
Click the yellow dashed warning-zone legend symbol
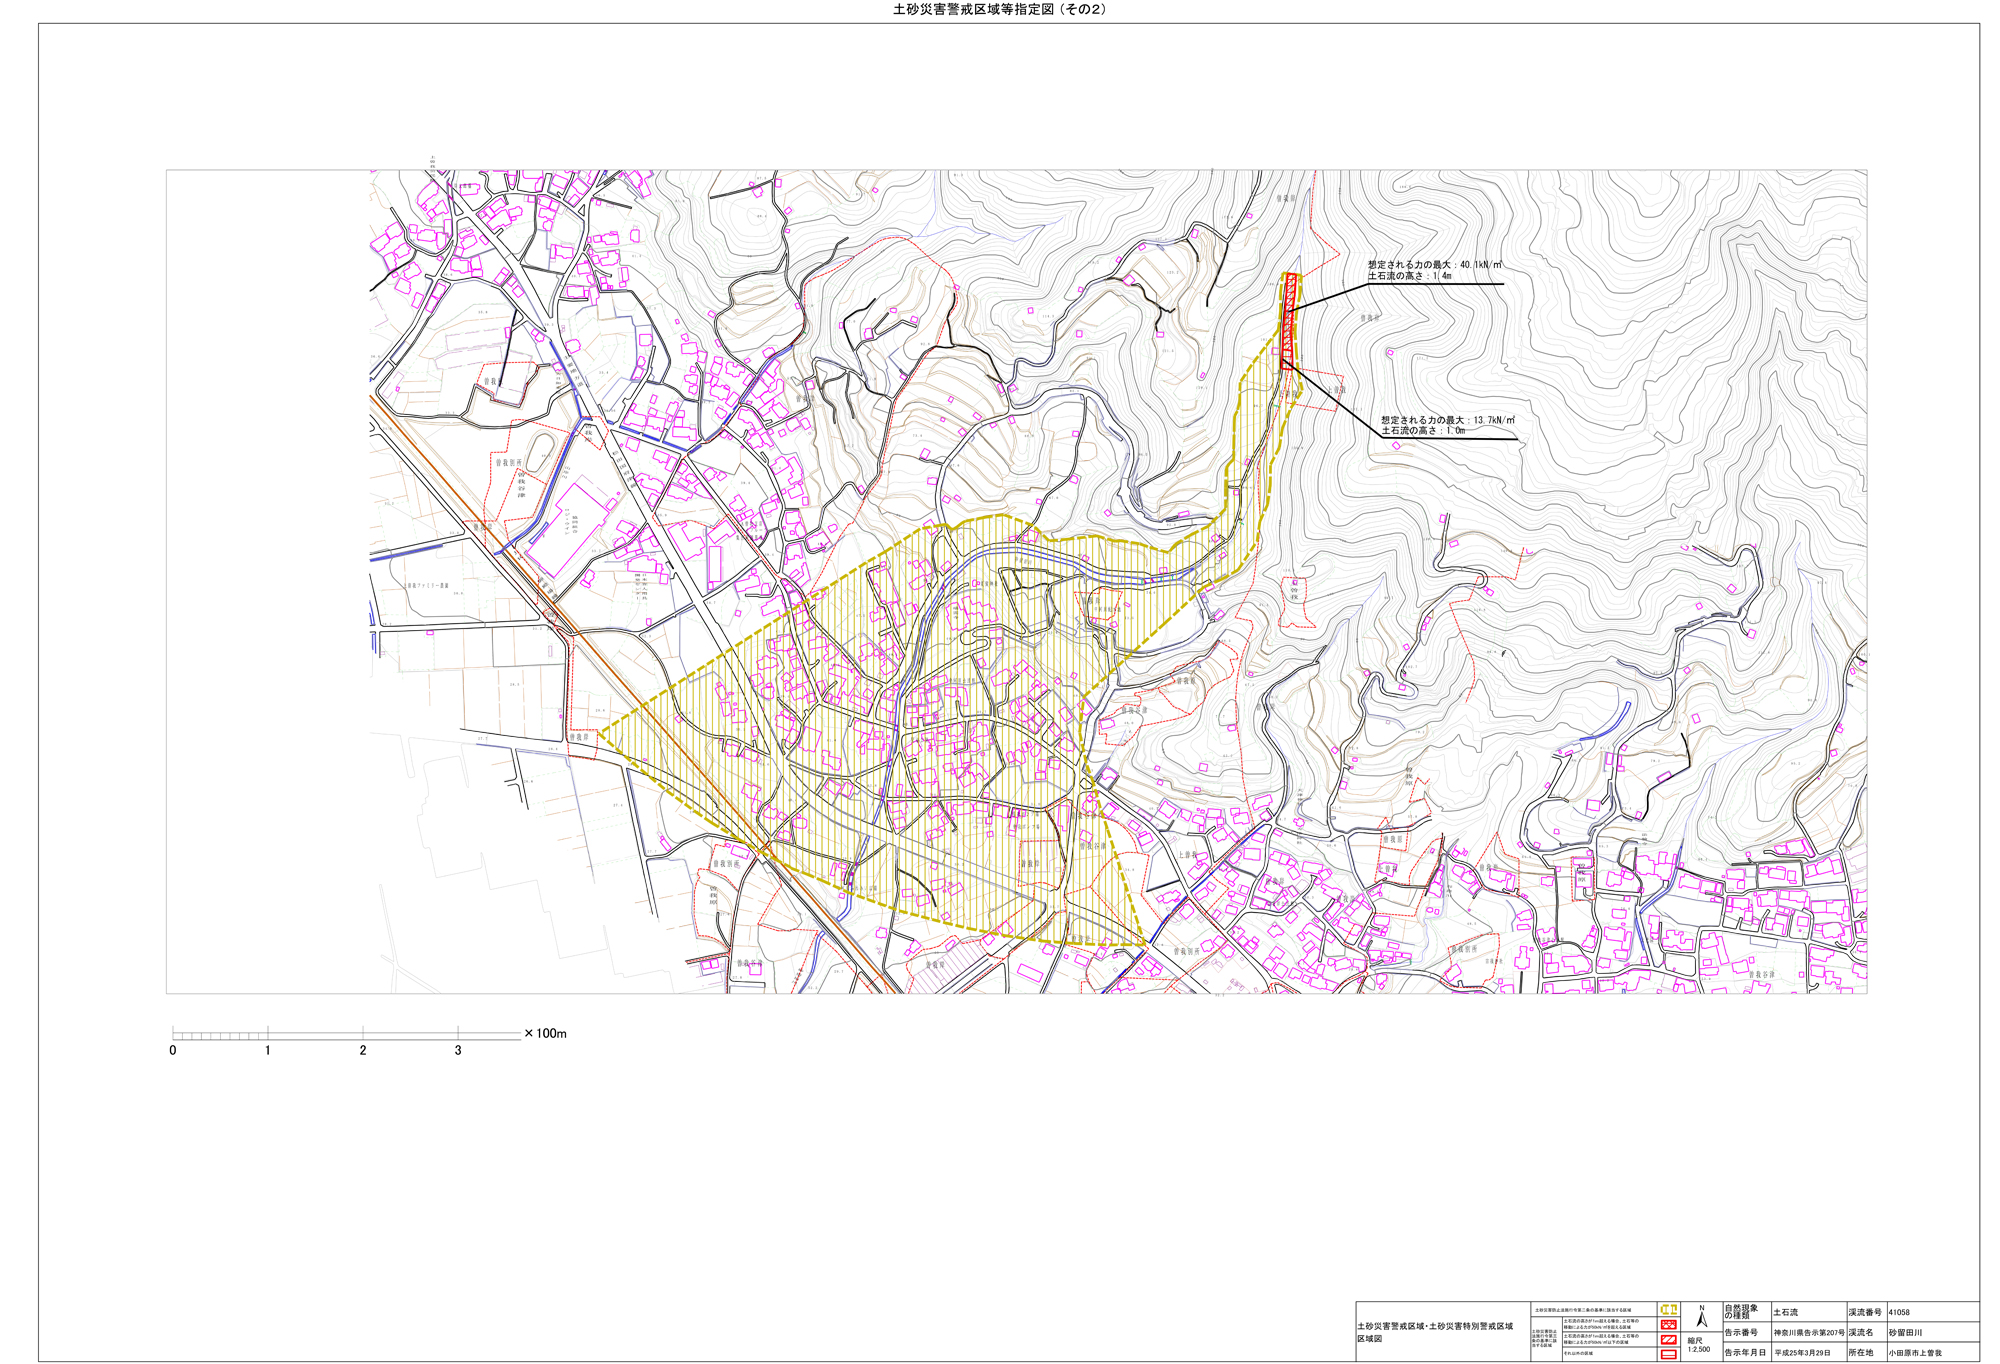click(x=1668, y=1309)
